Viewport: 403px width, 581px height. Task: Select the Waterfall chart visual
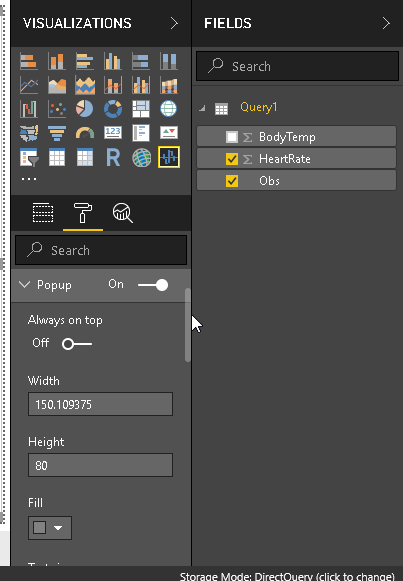pyautogui.click(x=29, y=109)
